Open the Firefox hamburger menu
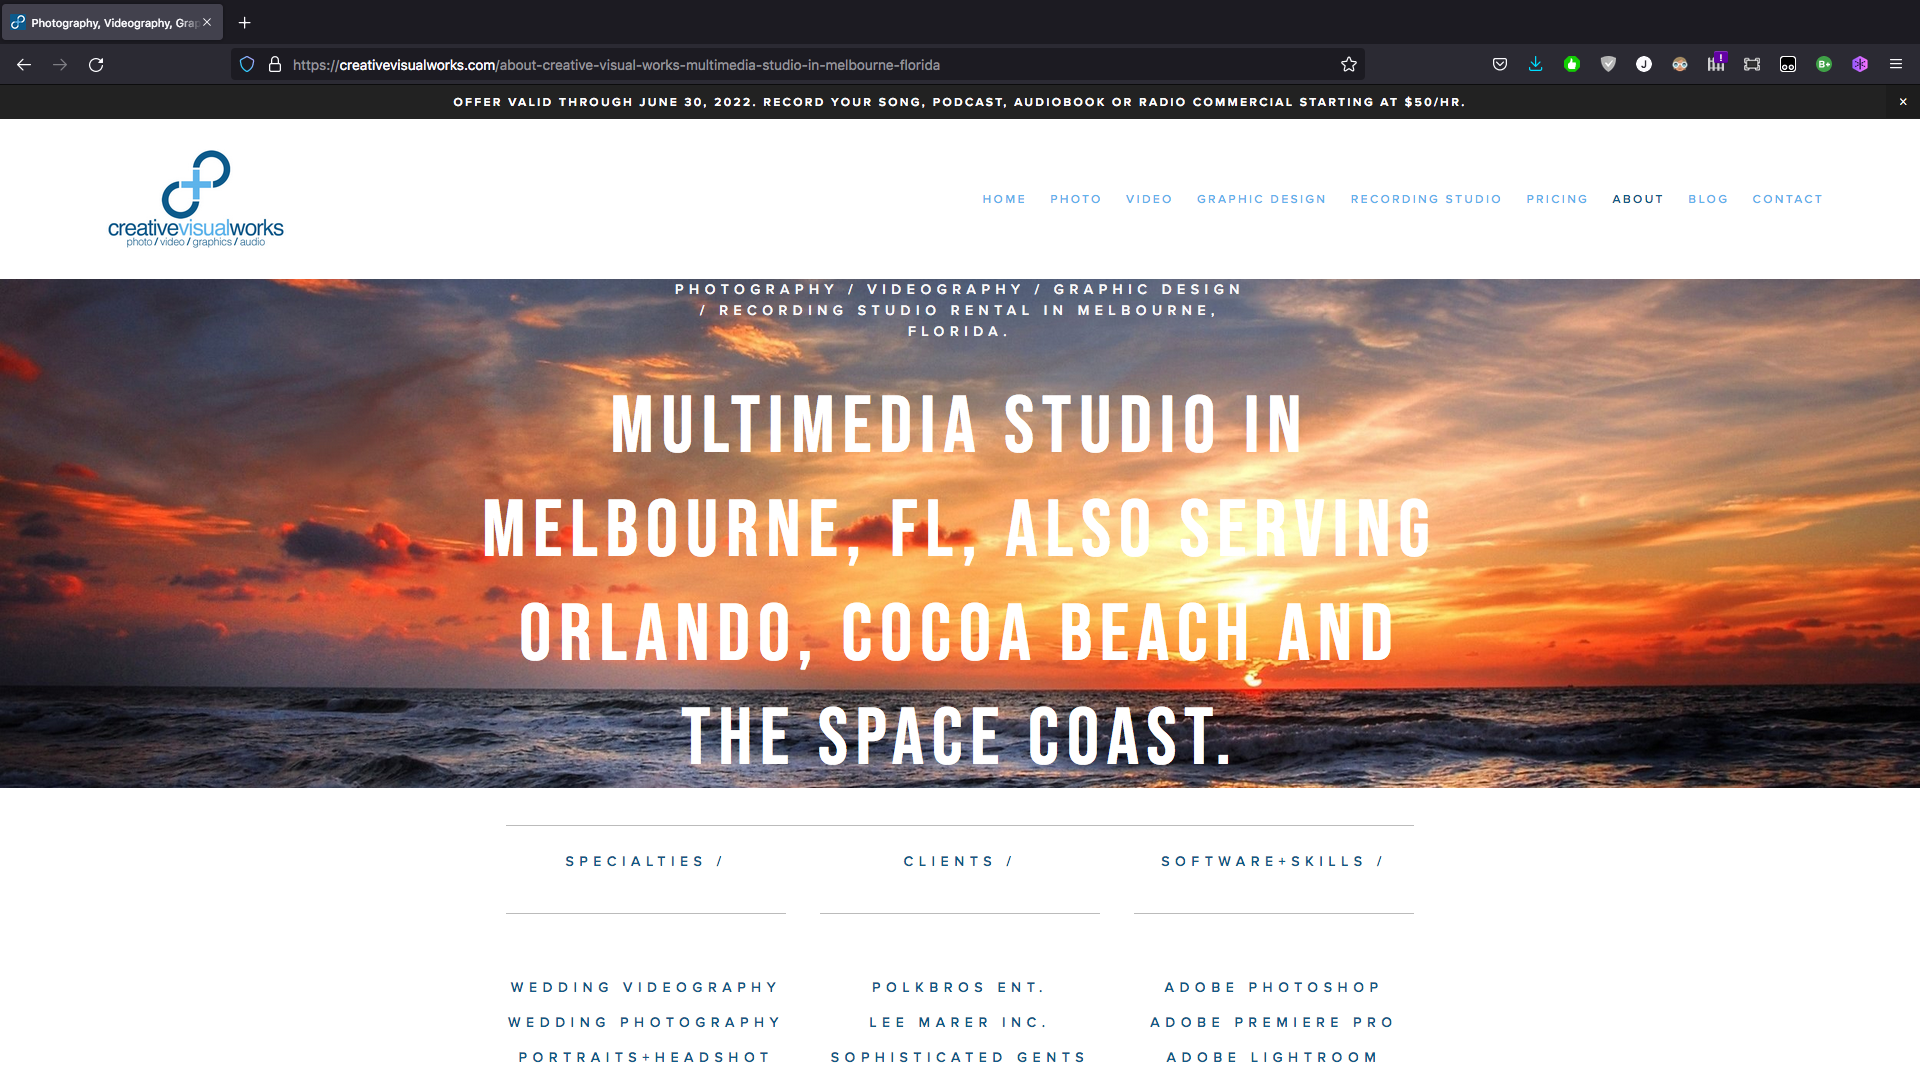 click(x=1896, y=65)
